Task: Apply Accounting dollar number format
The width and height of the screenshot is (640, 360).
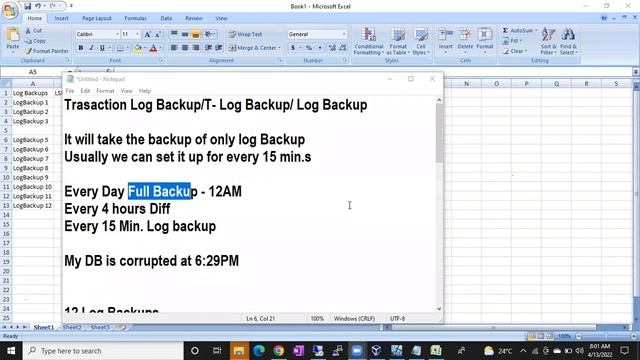Action: (293, 48)
